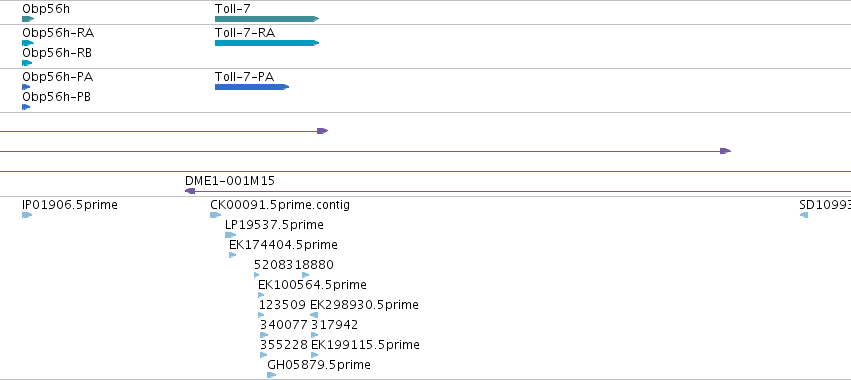Image resolution: width=851 pixels, height=380 pixels.
Task: Select the Toll-7 gene arrow bar
Action: pyautogui.click(x=267, y=19)
